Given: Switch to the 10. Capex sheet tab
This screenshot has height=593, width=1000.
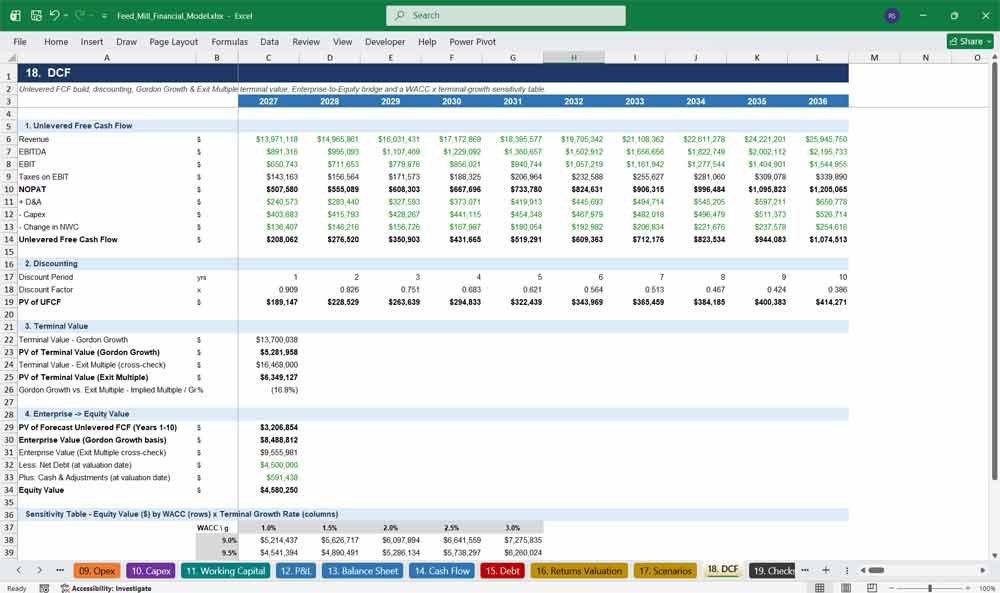Looking at the screenshot, I should tap(151, 571).
